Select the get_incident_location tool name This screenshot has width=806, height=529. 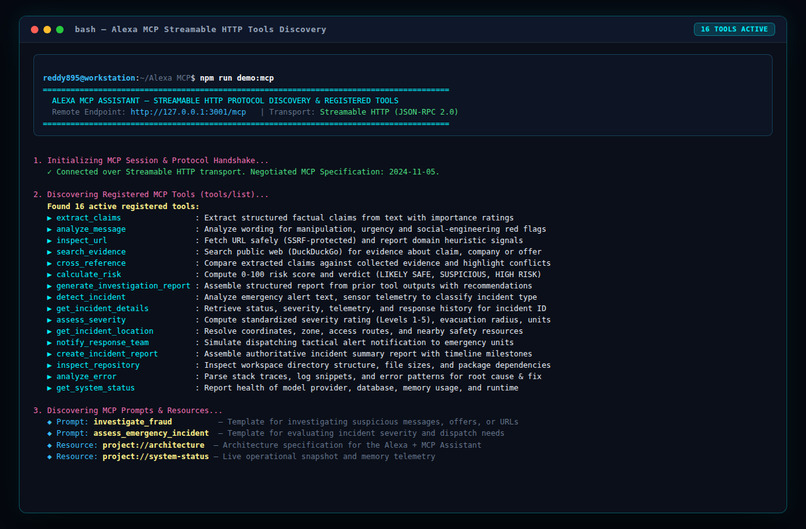[x=105, y=331]
